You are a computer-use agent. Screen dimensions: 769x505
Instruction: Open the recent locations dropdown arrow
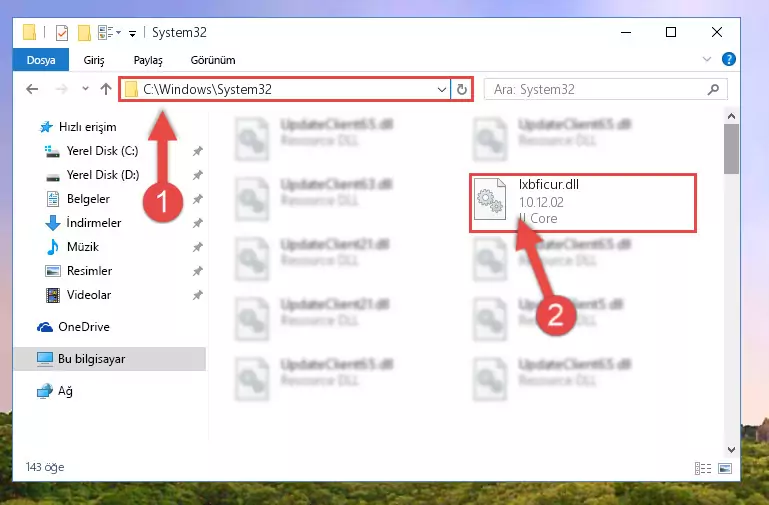[x=85, y=89]
